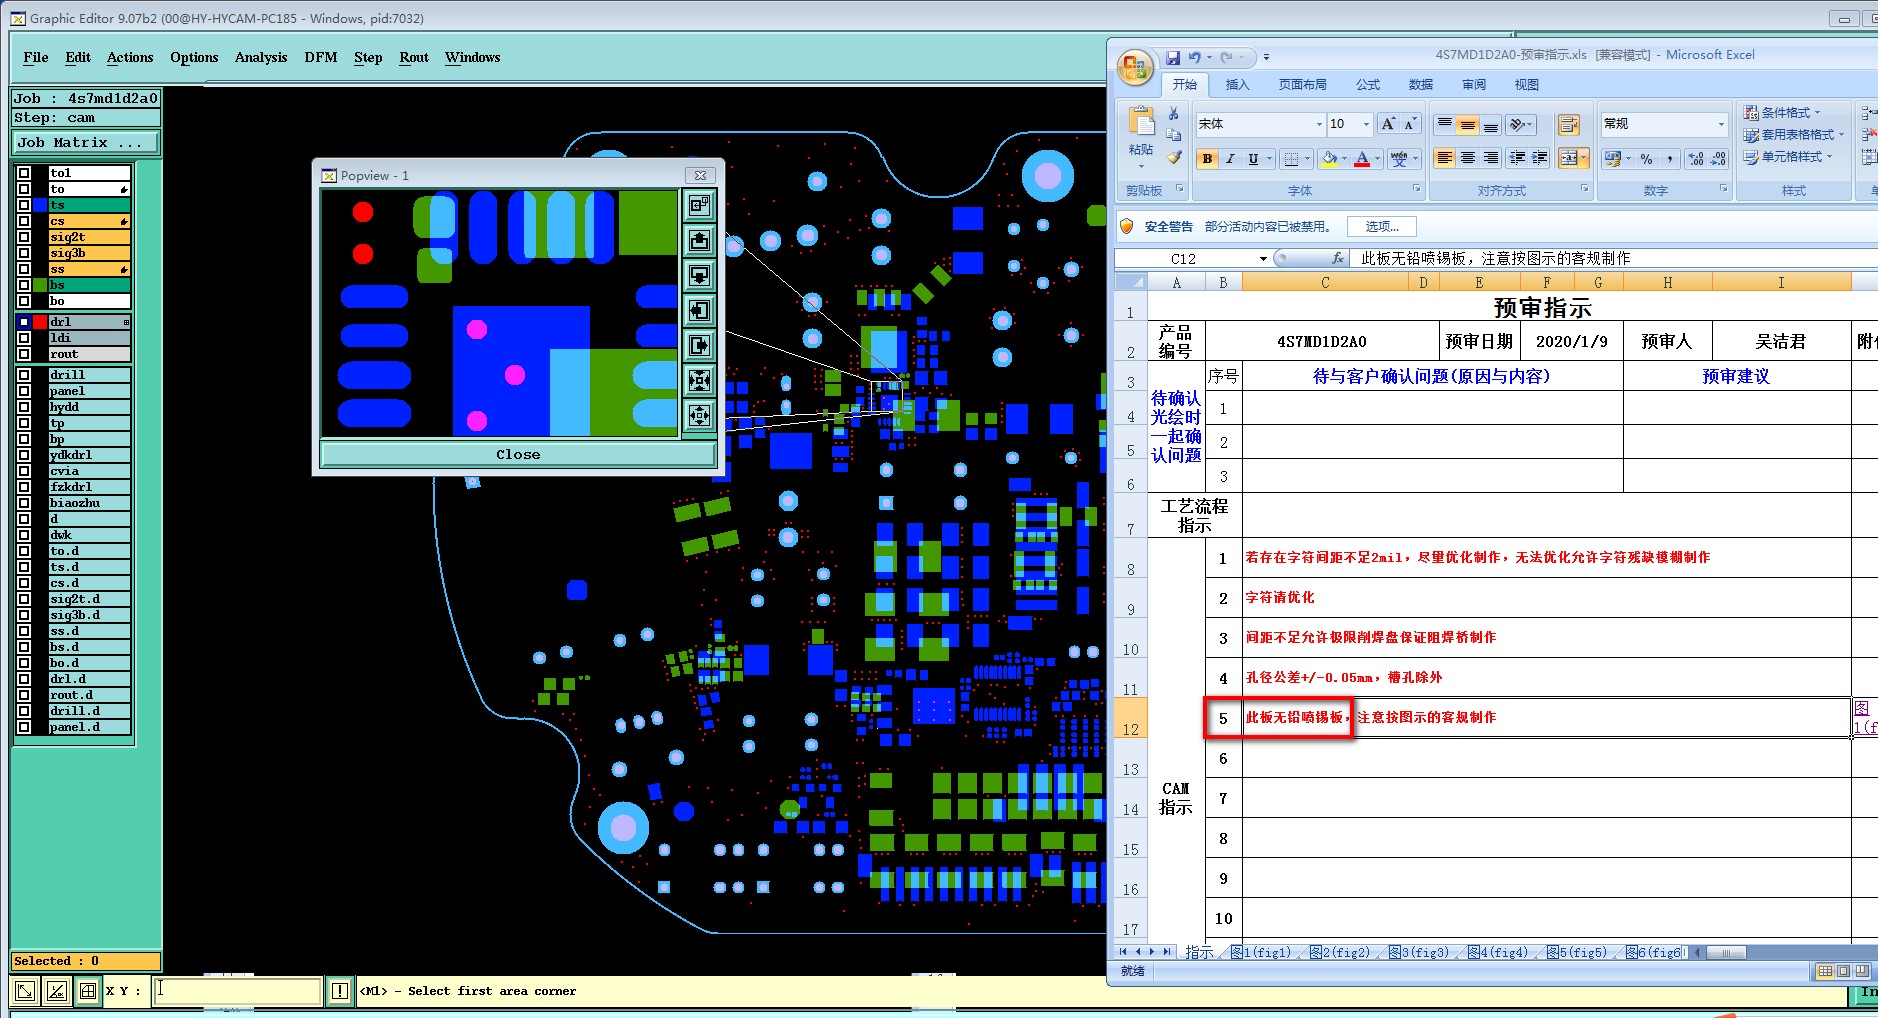Screen dimensions: 1878x1018
Task: Toggle italic formatting in Excel
Action: [1230, 159]
